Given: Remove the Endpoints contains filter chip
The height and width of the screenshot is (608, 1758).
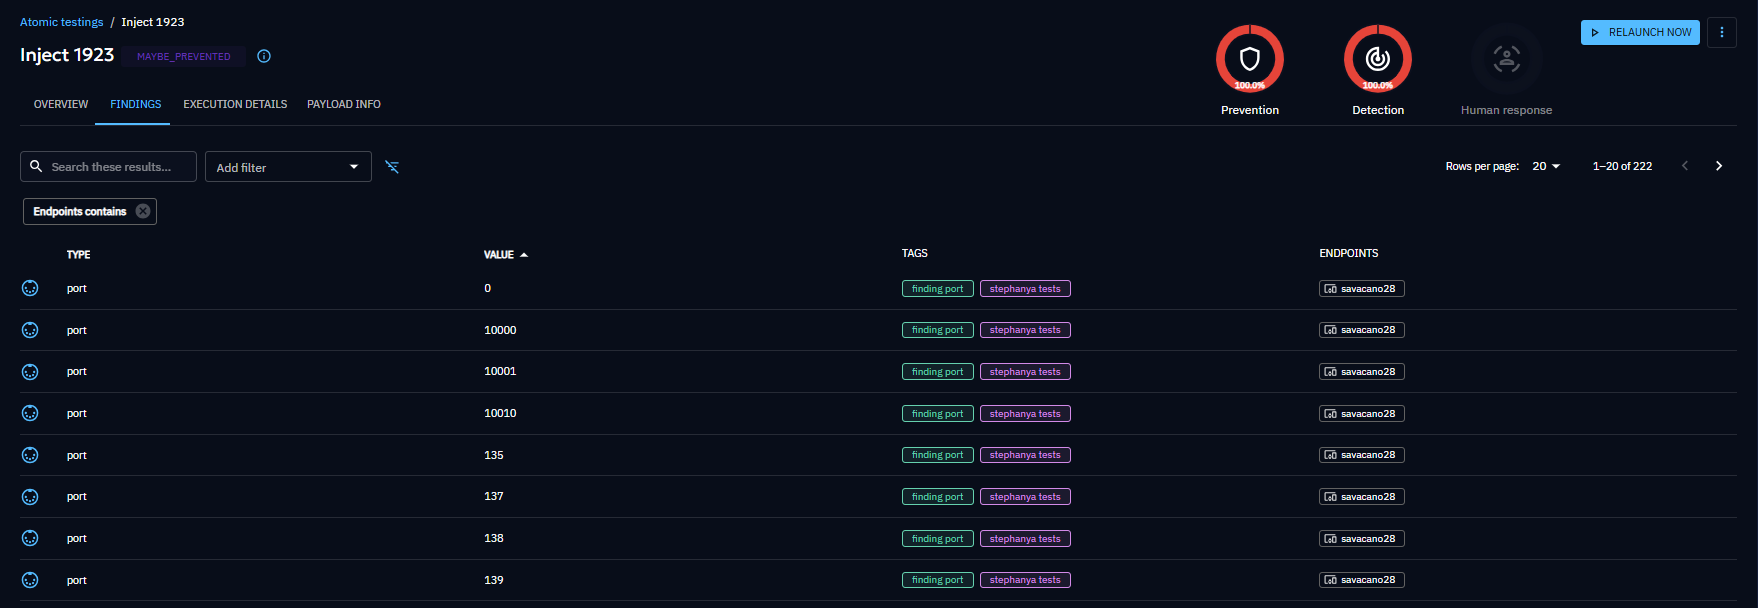Looking at the screenshot, I should pyautogui.click(x=143, y=211).
